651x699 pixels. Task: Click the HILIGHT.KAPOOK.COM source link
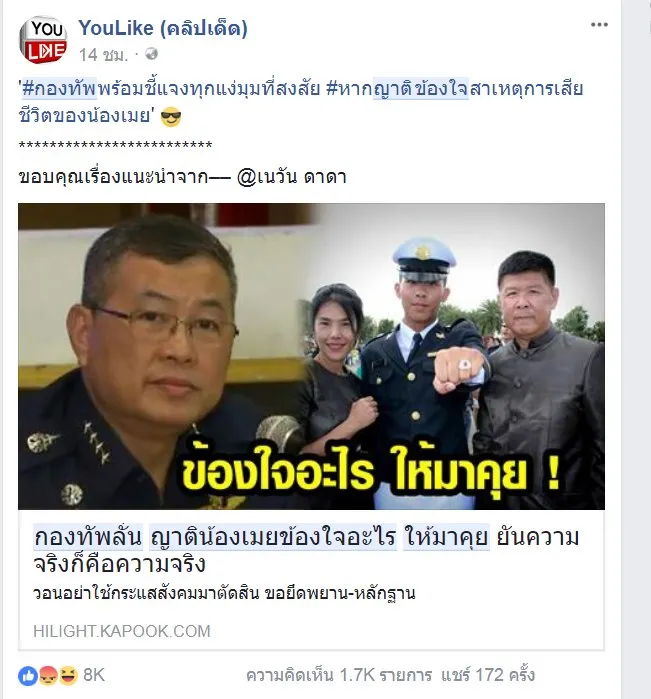[x=122, y=631]
